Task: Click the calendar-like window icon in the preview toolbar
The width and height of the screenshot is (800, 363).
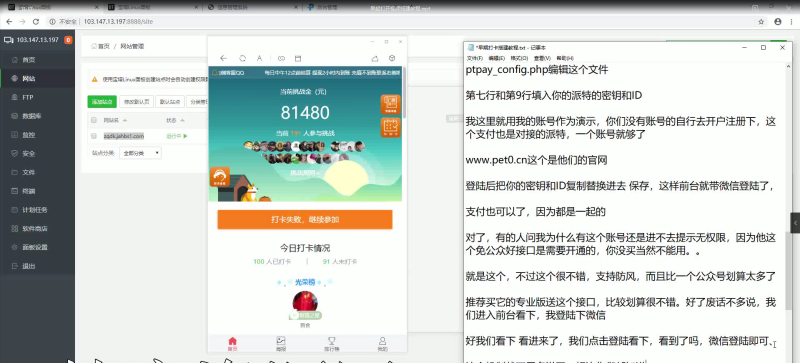Action: (x=299, y=58)
